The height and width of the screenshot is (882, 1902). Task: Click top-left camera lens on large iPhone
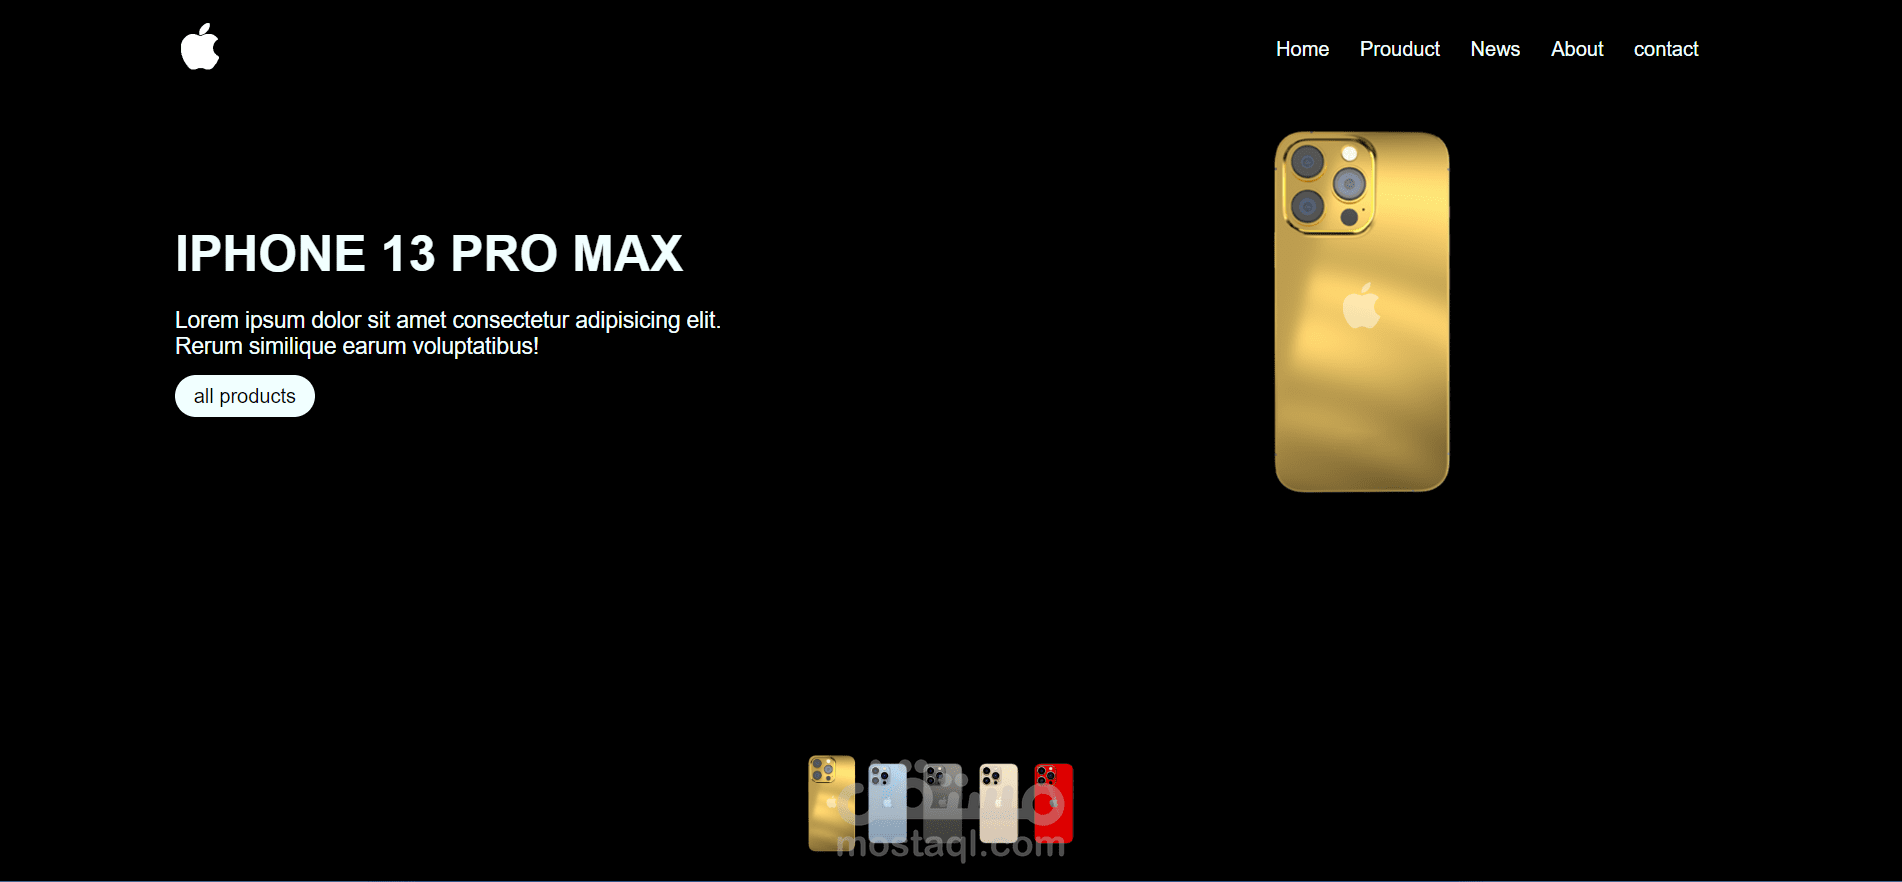coord(1307,162)
